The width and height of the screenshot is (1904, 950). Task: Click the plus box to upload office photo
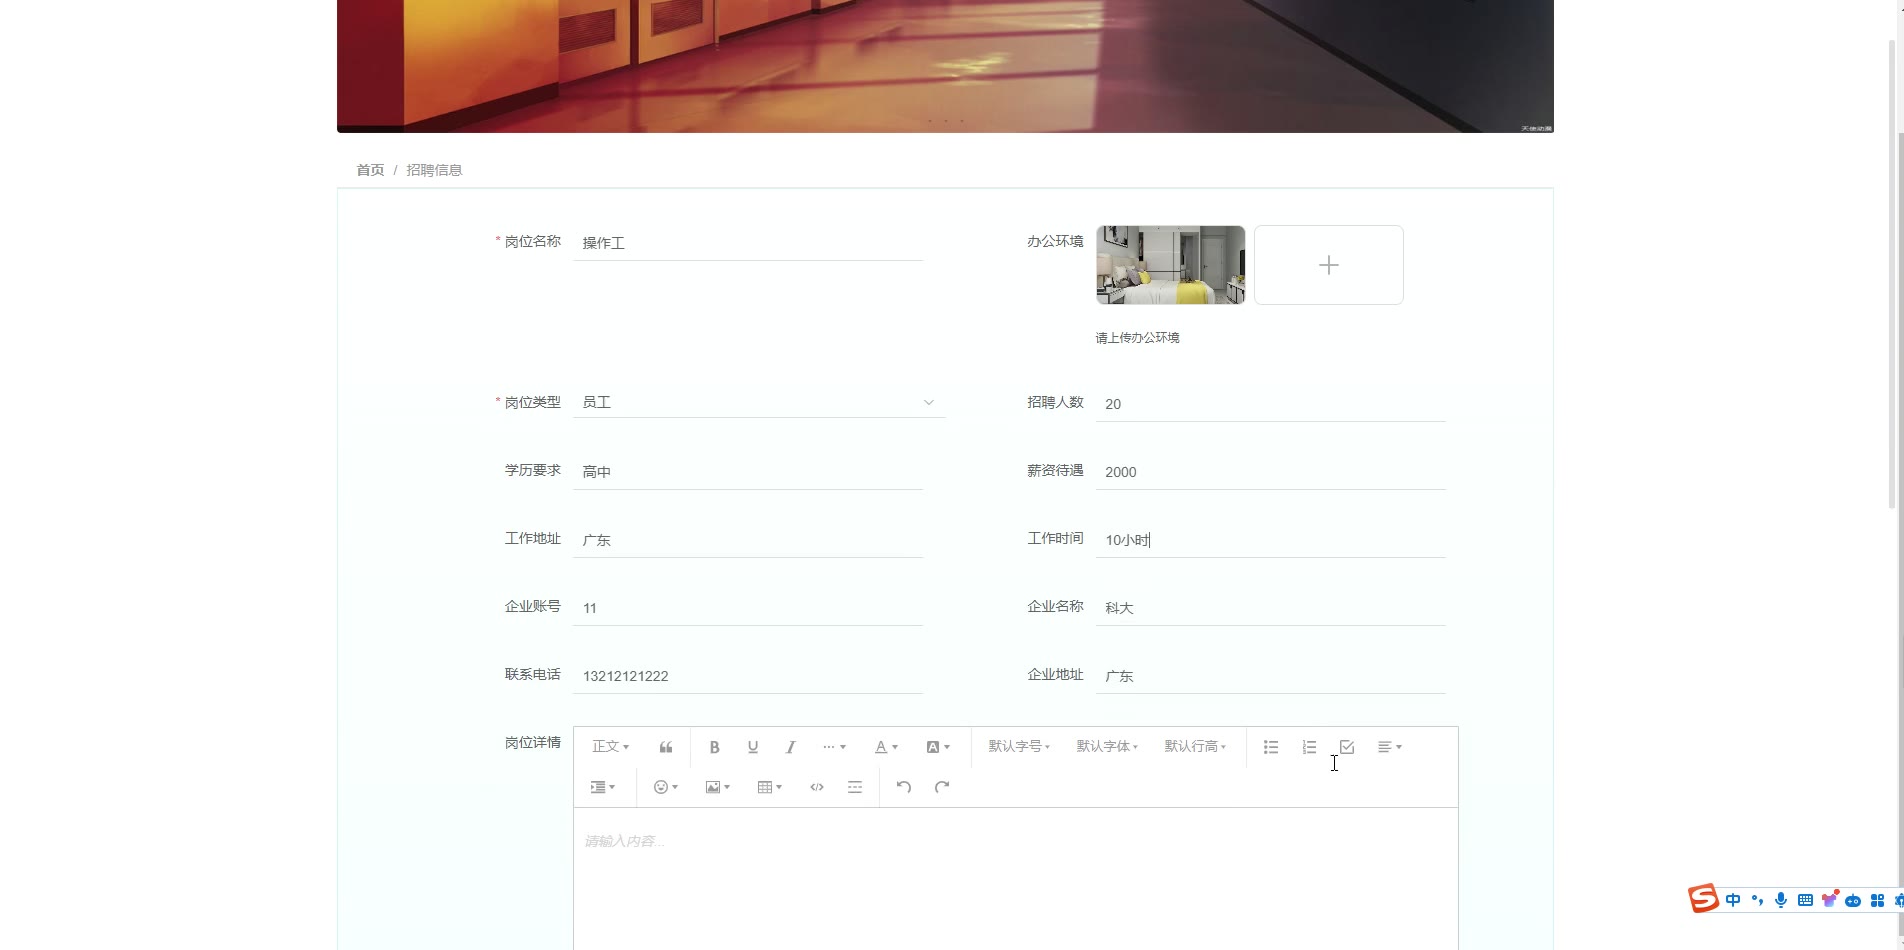click(x=1329, y=265)
